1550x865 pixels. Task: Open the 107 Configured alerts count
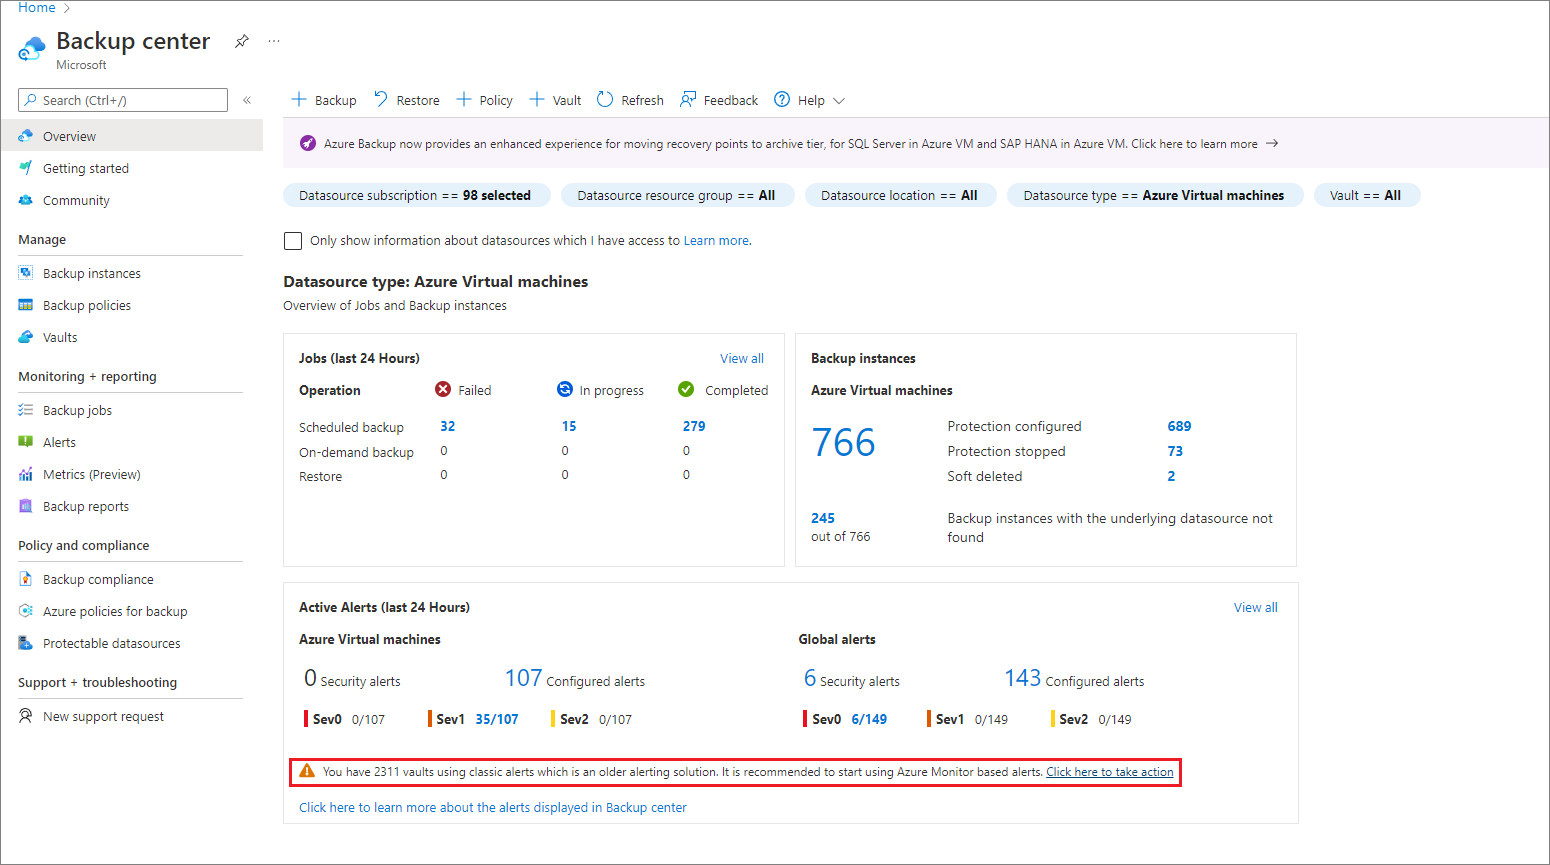tap(523, 678)
